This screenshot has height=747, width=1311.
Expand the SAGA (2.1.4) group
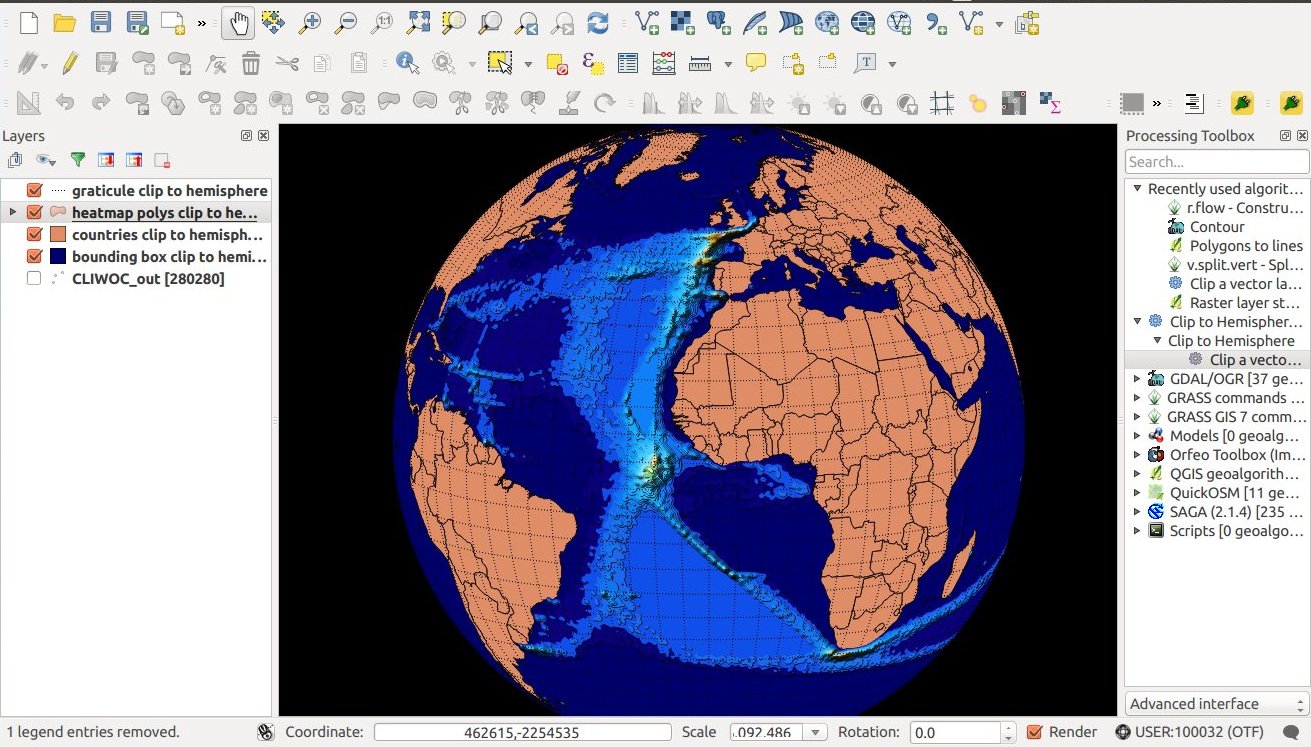tap(1137, 511)
